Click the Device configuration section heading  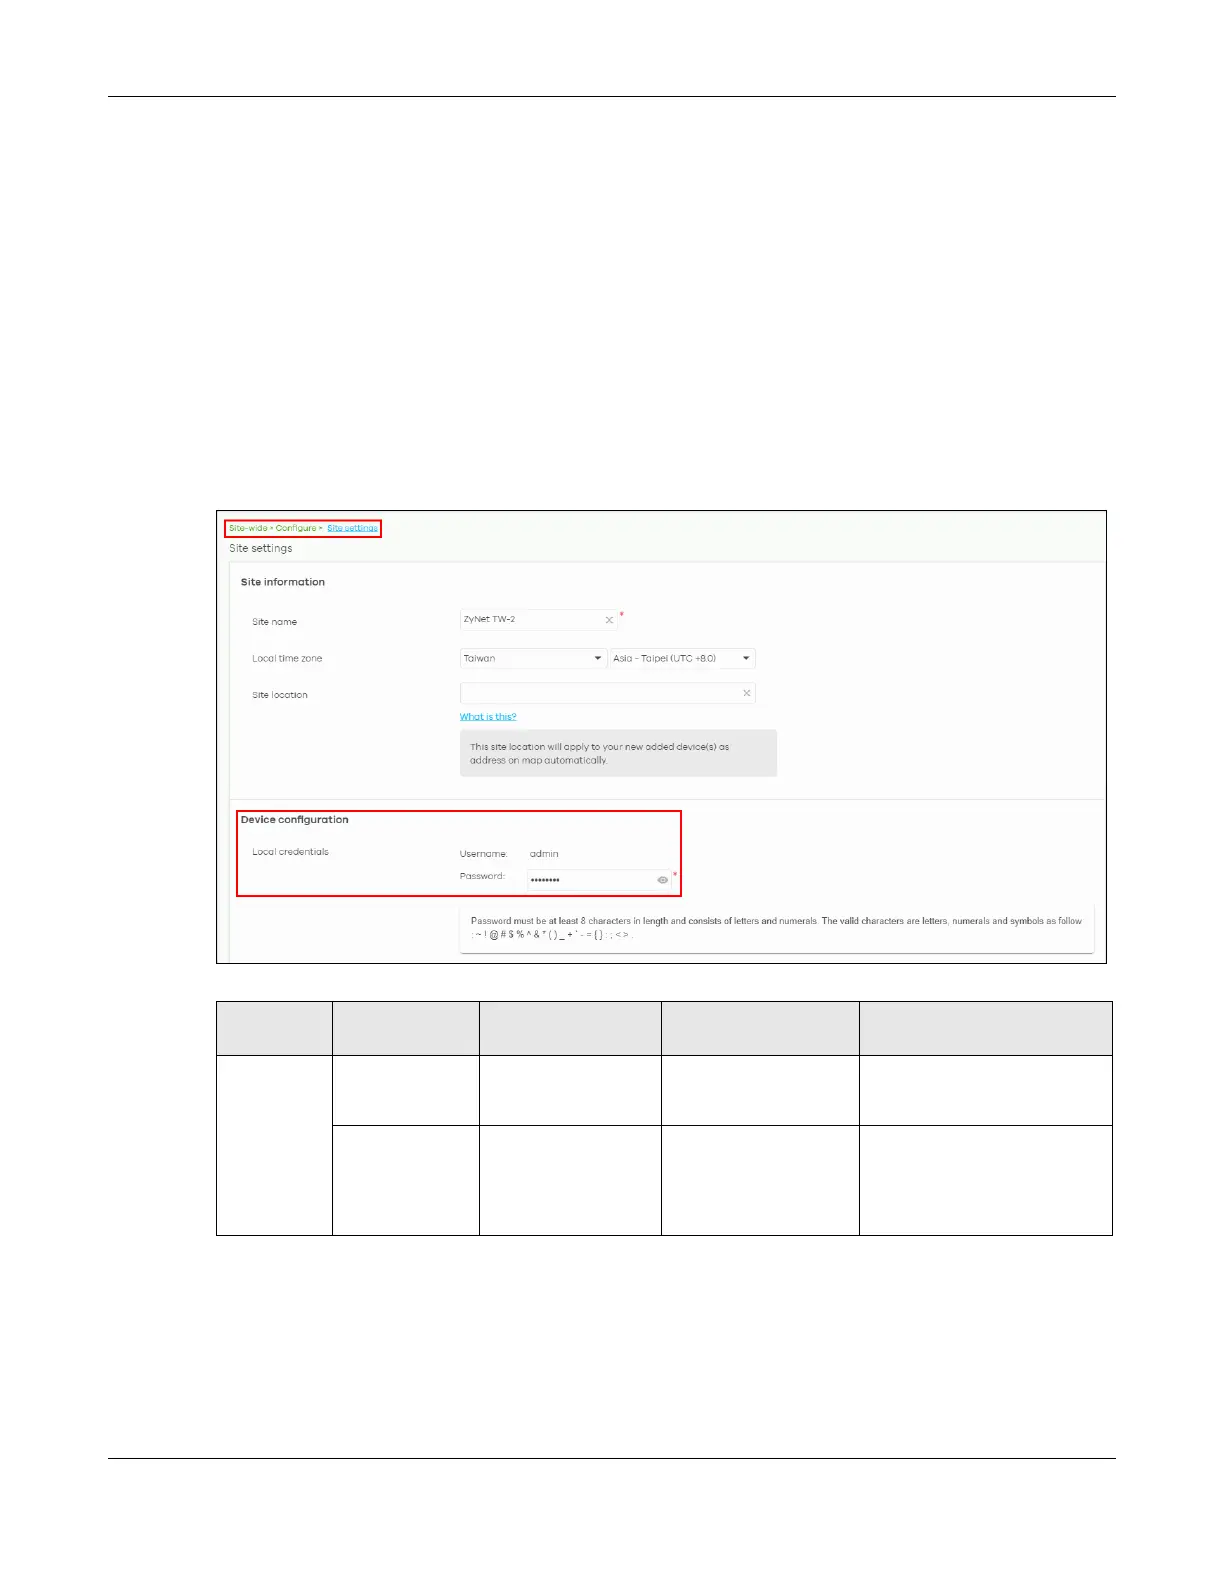point(295,820)
